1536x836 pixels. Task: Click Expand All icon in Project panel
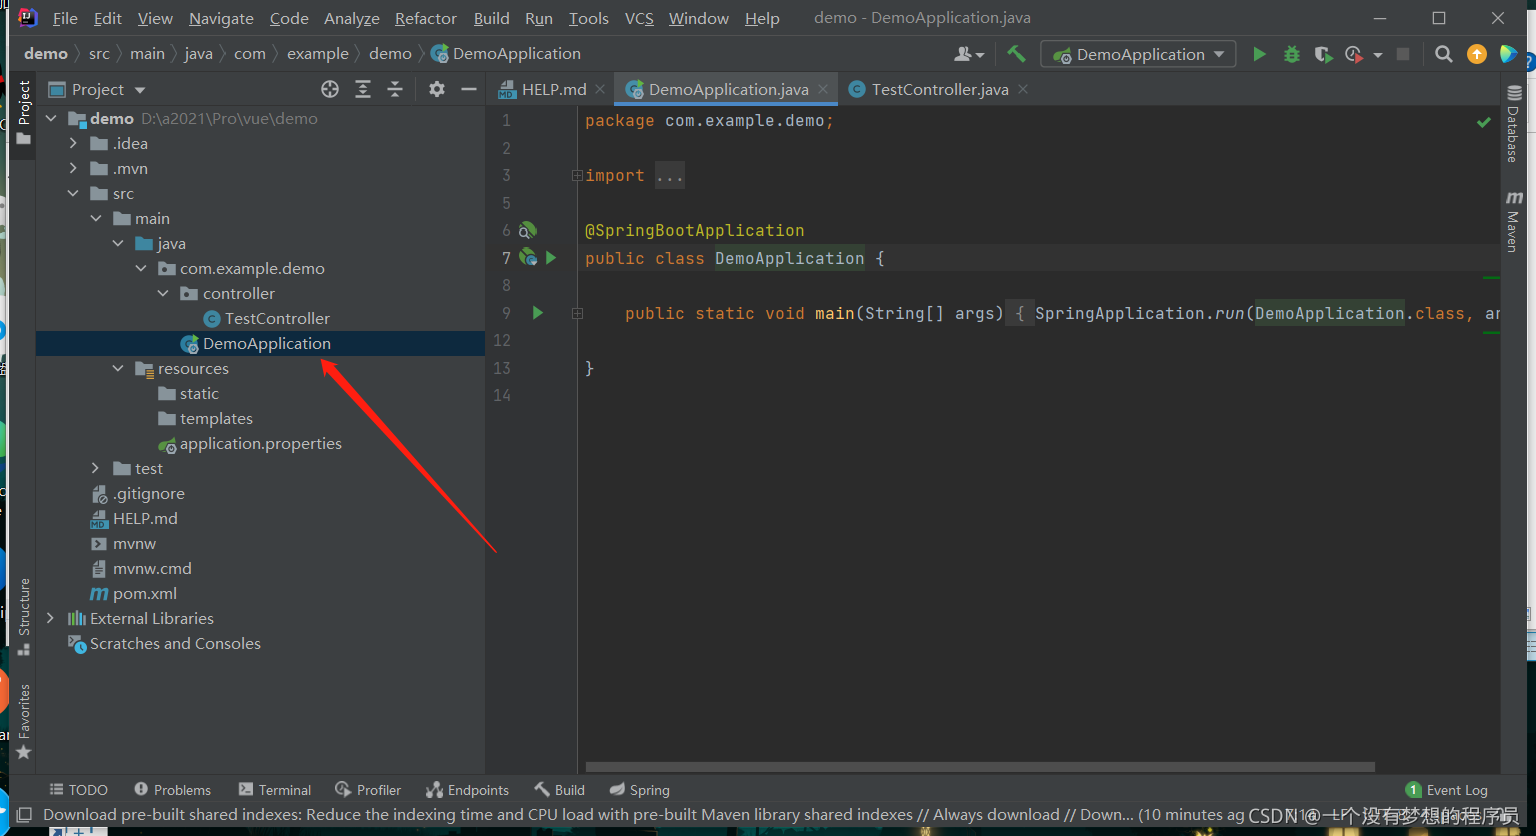coord(363,89)
